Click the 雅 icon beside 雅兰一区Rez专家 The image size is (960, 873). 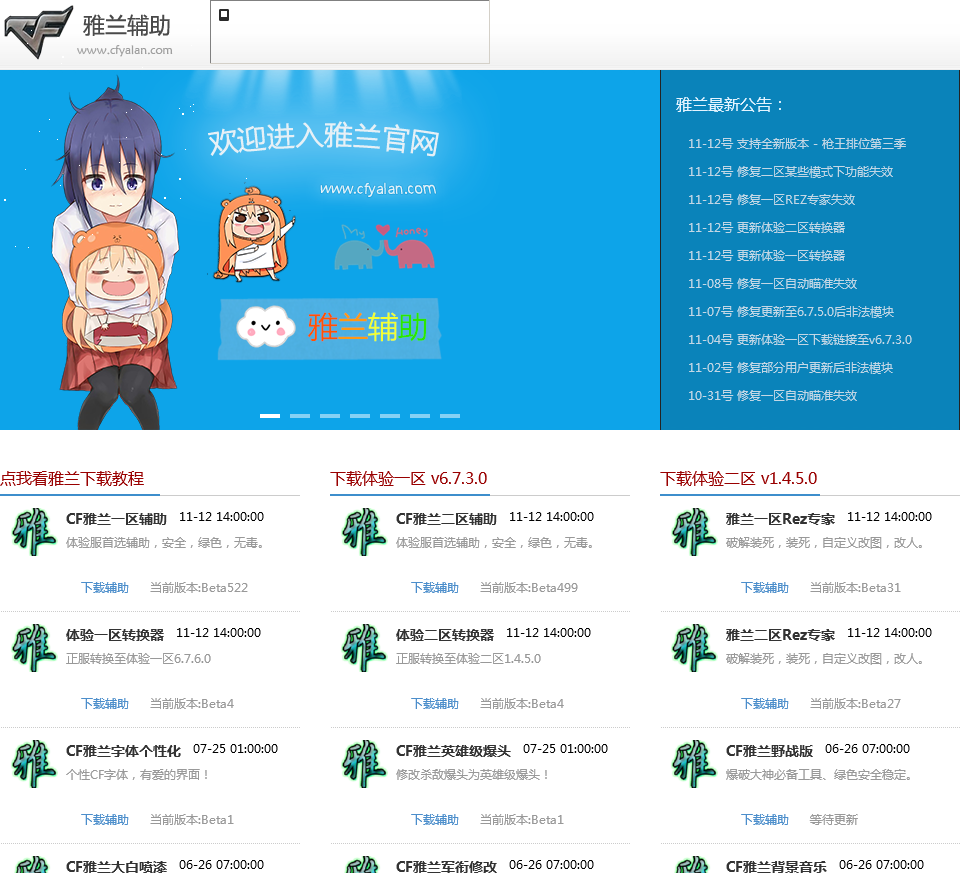[x=694, y=531]
